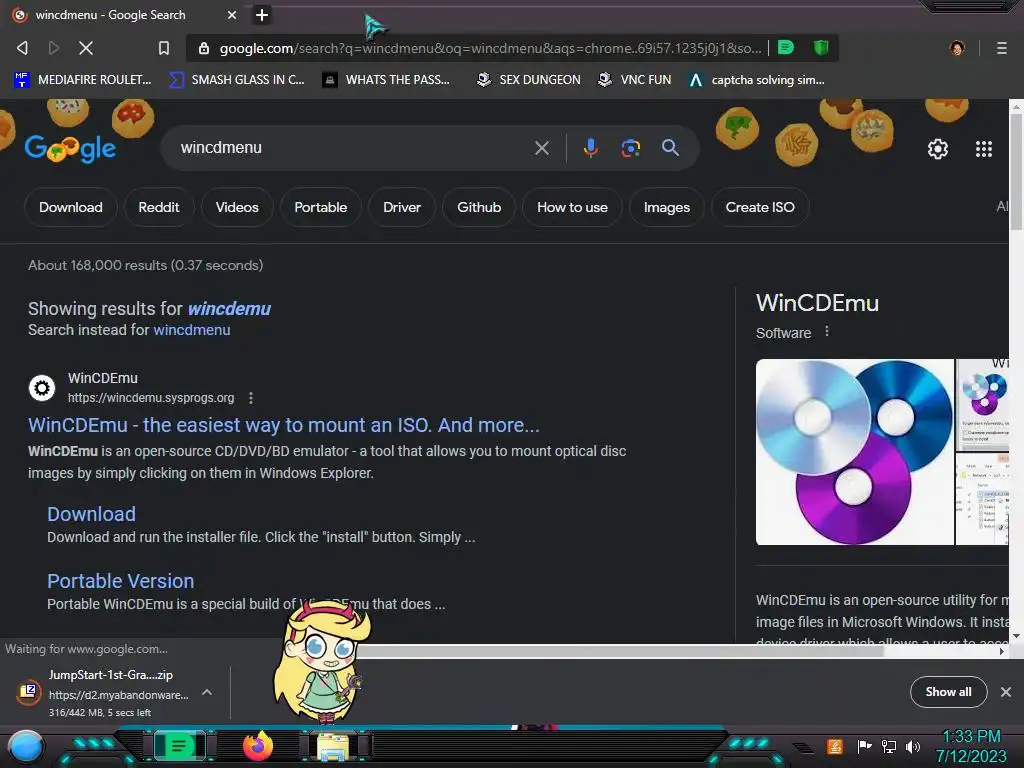Open the Download sitelink
The height and width of the screenshot is (768, 1024).
click(x=91, y=514)
